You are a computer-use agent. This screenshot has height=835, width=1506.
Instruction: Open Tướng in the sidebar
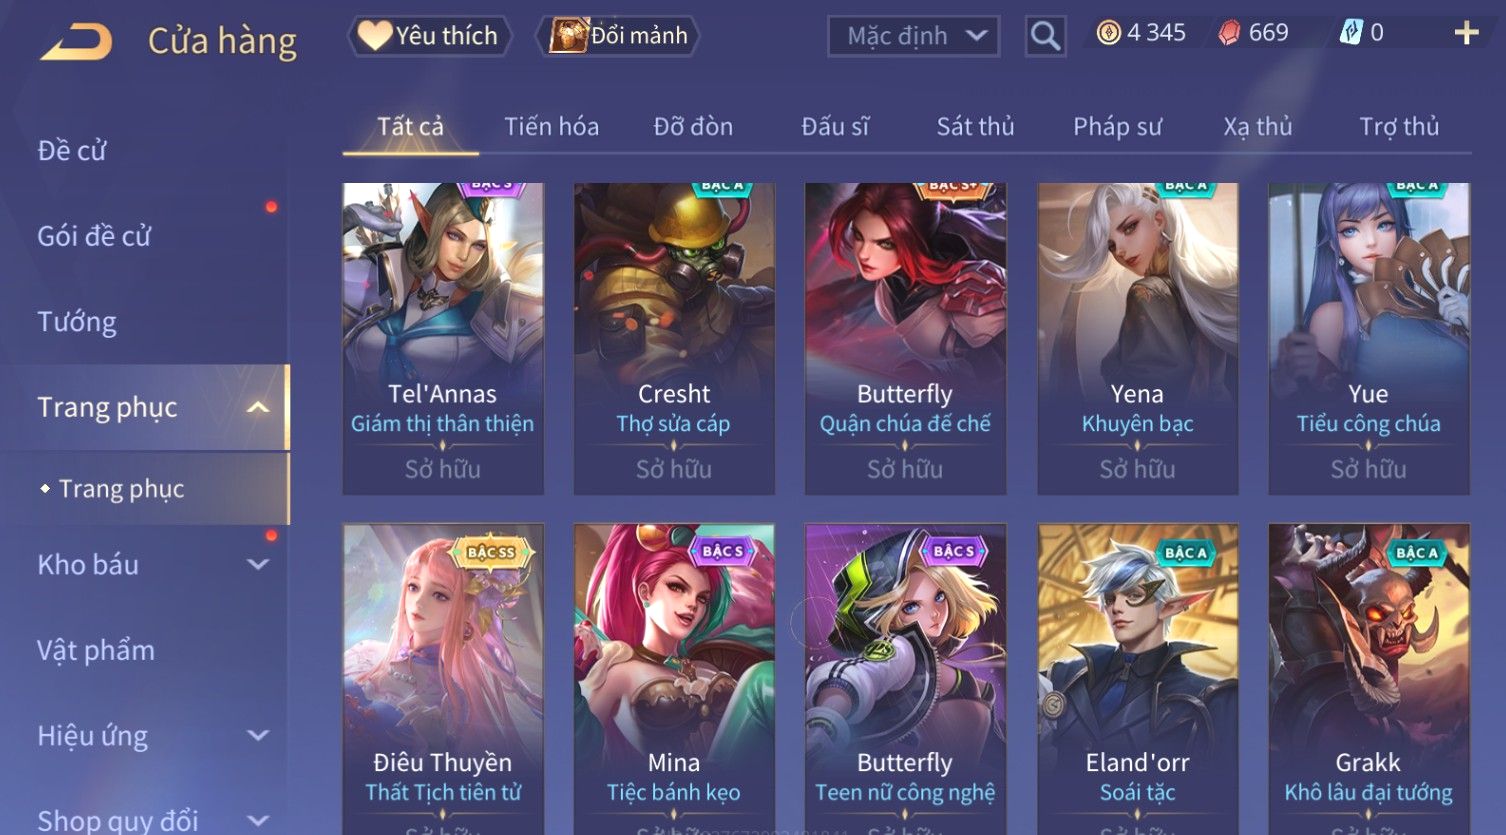77,322
